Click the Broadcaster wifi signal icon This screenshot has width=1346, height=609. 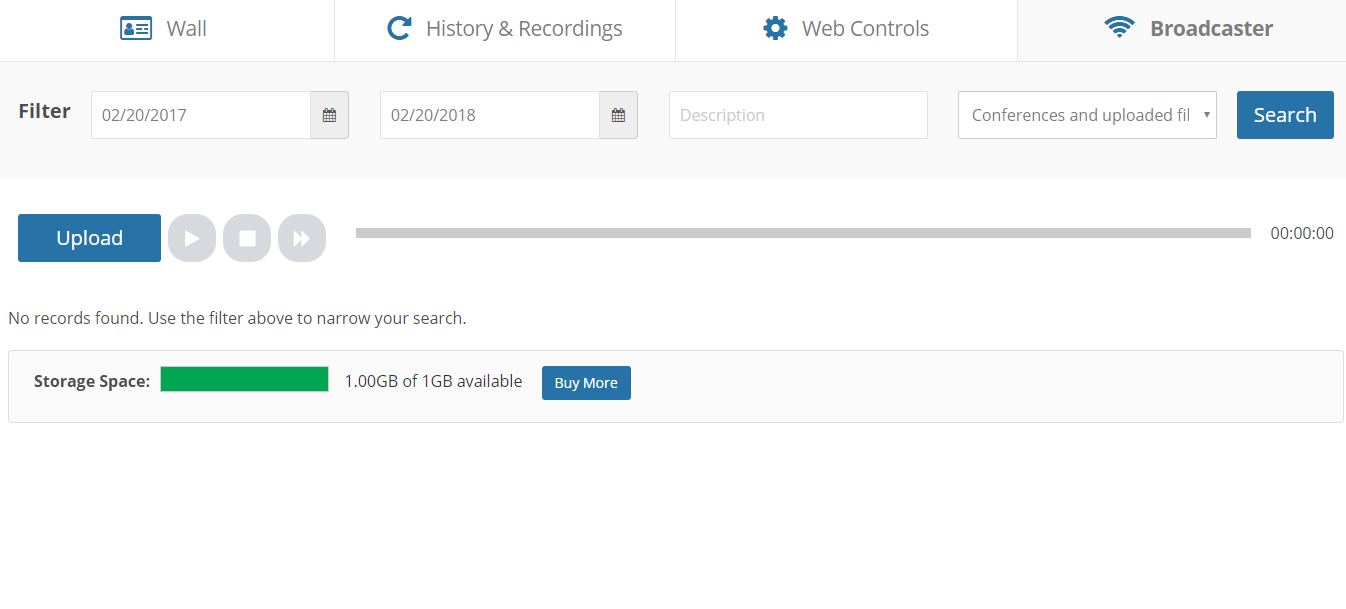1119,28
